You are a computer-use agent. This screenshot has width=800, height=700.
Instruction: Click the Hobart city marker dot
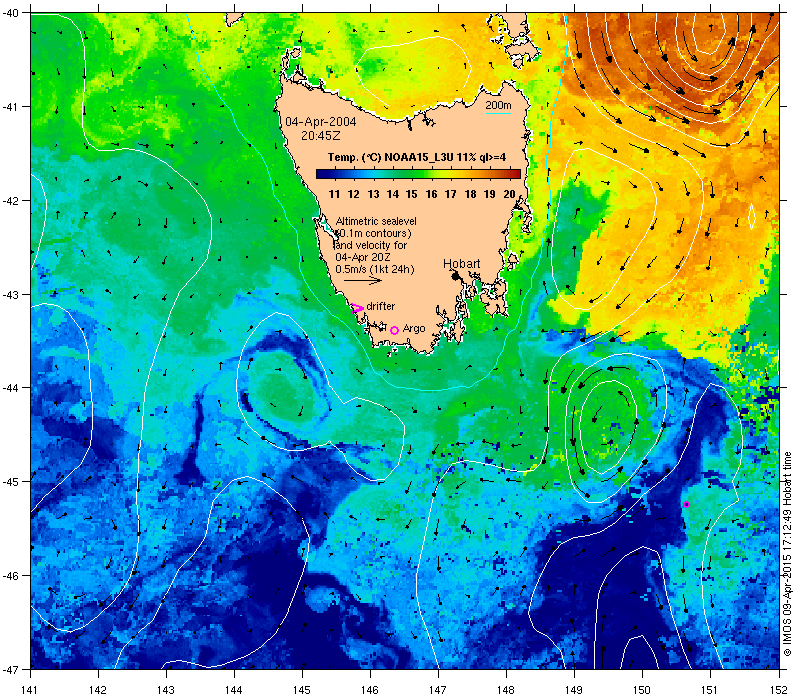point(456,276)
